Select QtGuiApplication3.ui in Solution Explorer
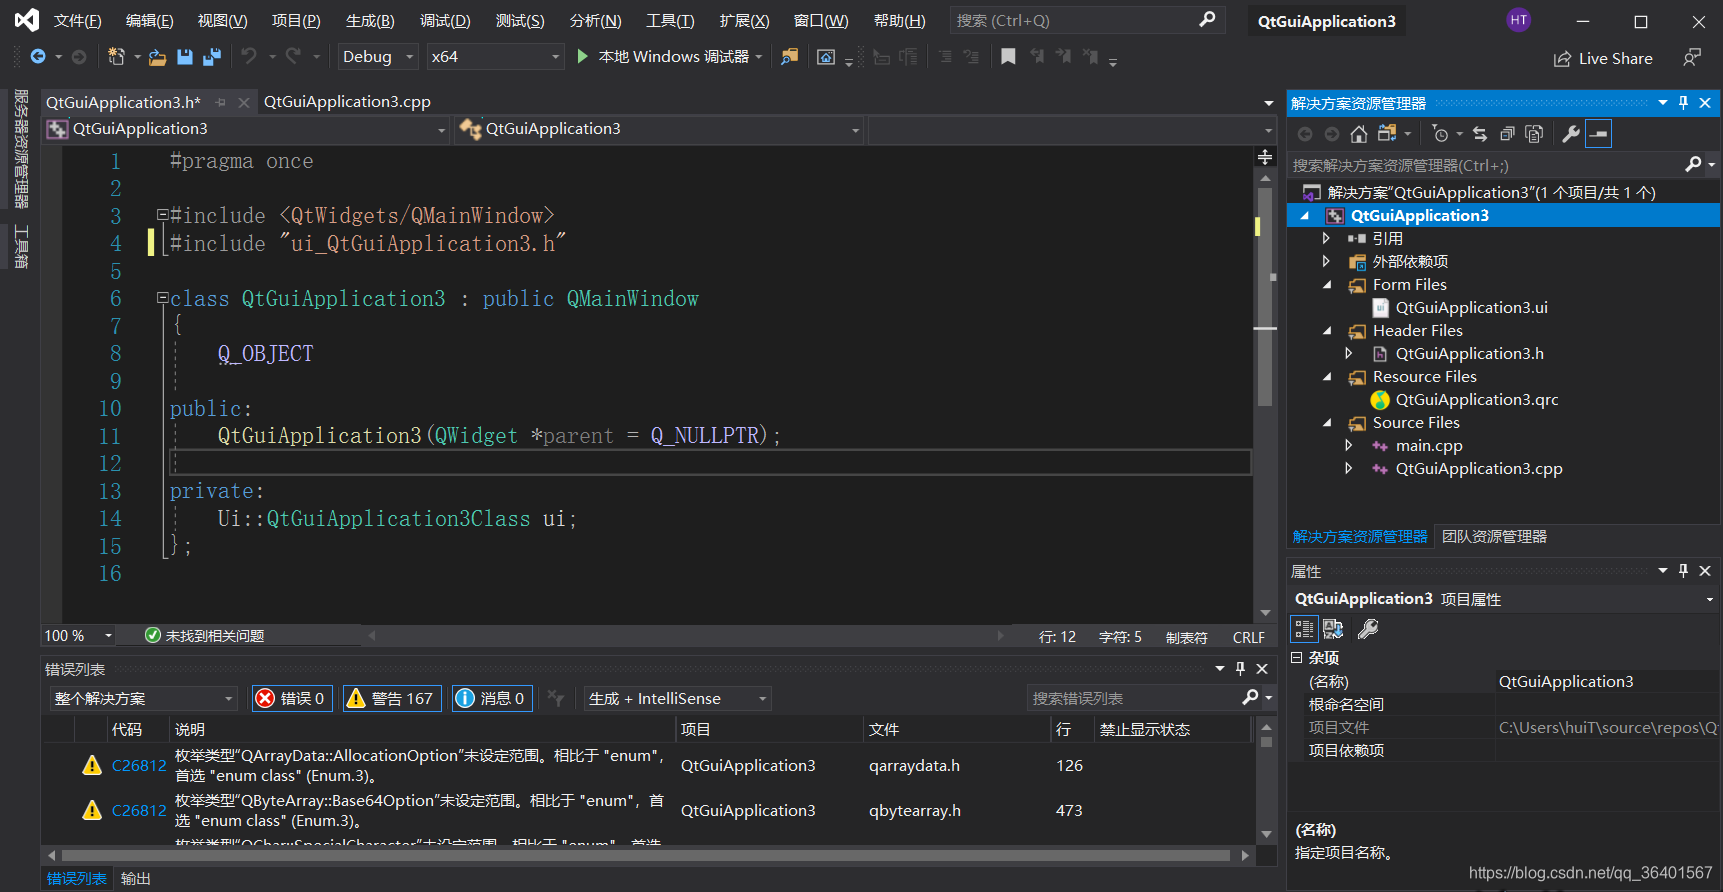The image size is (1723, 892). click(x=1471, y=308)
